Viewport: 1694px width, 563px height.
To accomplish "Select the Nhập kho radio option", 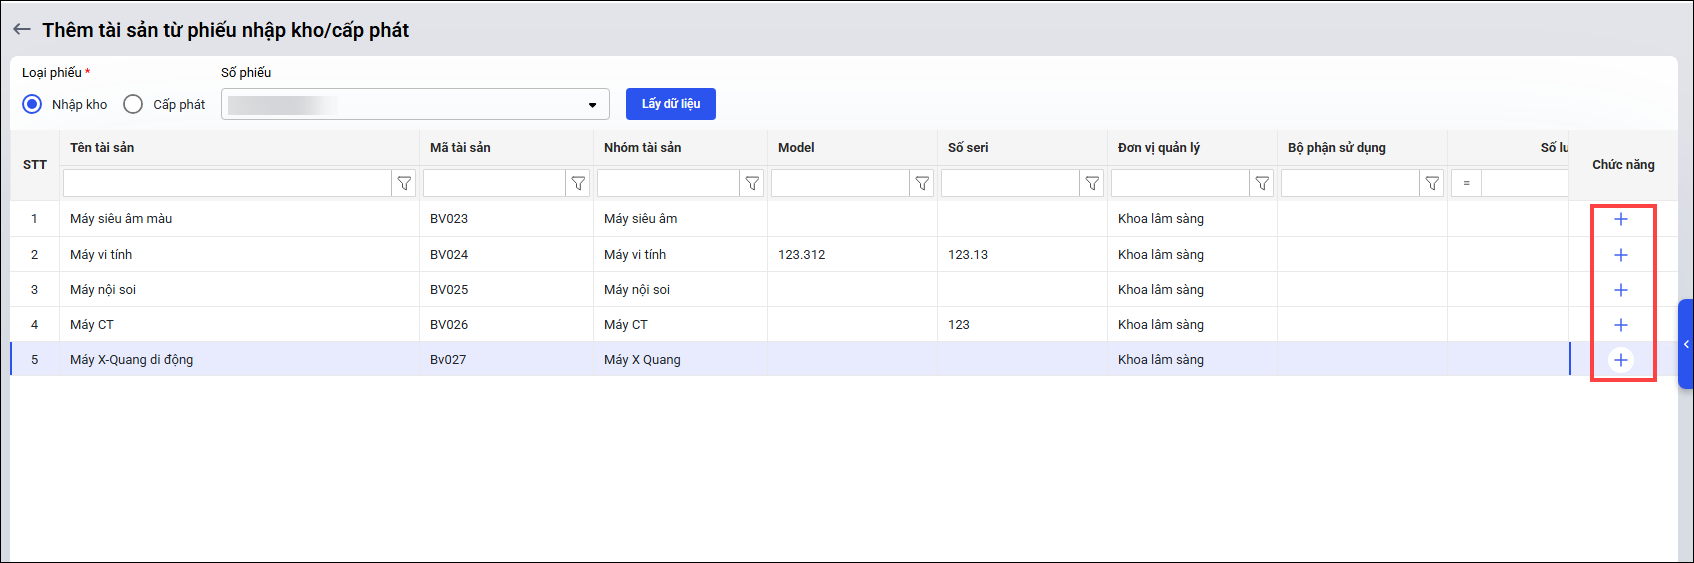I will pyautogui.click(x=33, y=104).
